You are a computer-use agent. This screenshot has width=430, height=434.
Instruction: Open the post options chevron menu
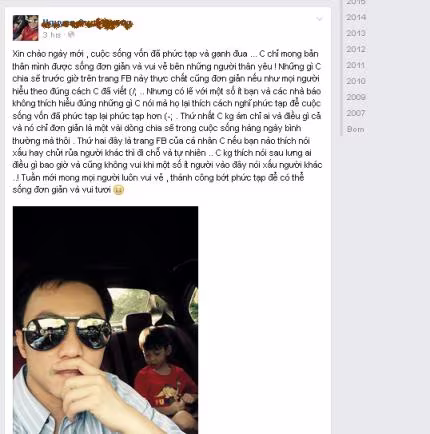319,19
